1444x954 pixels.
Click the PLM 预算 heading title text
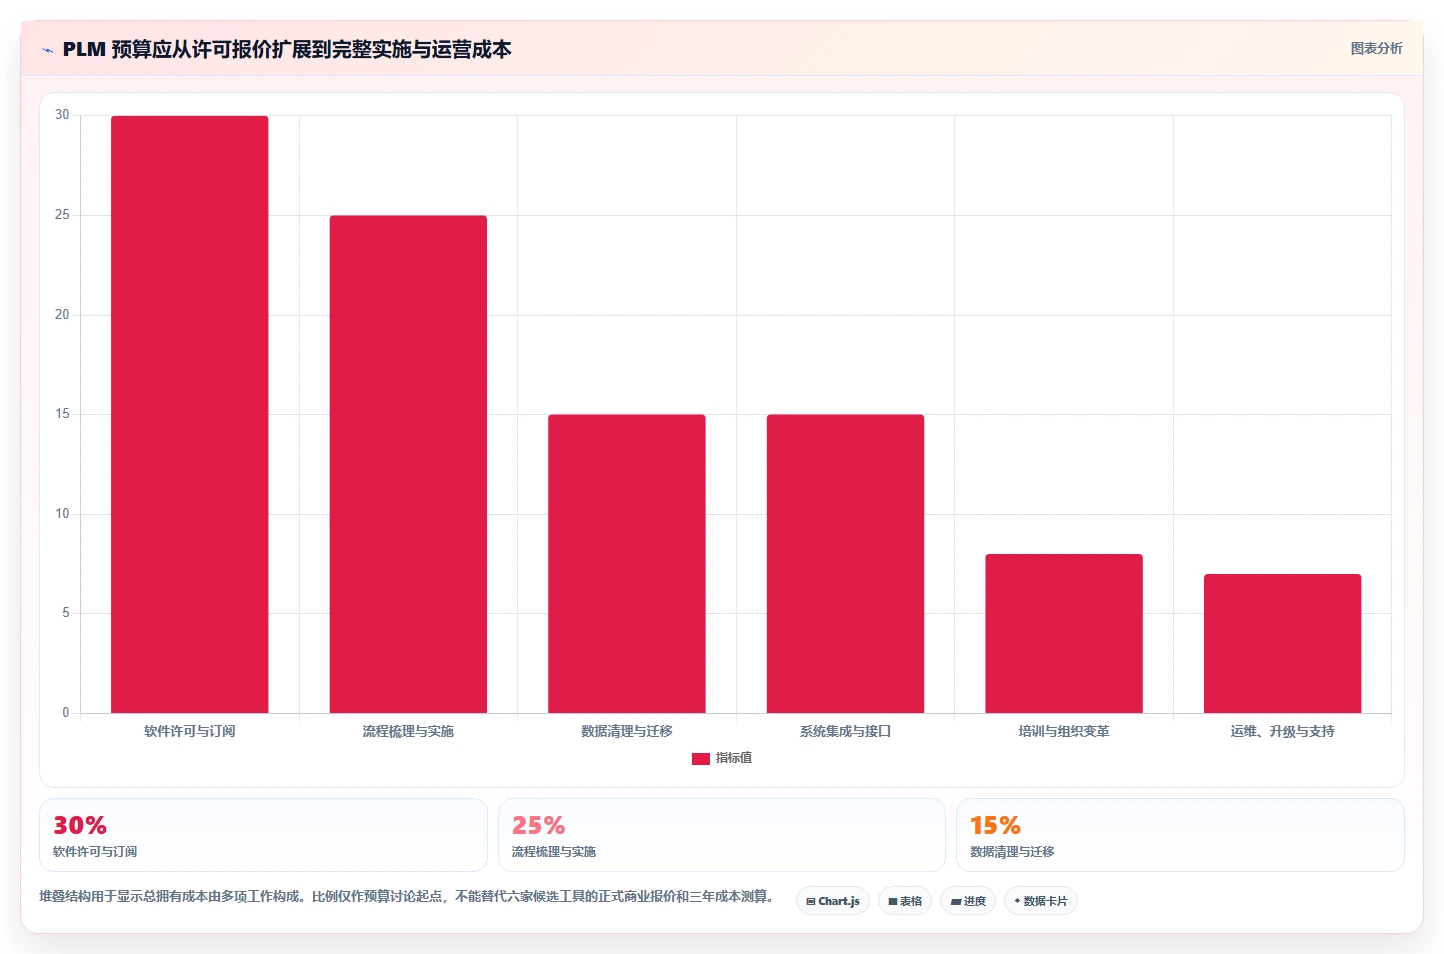click(287, 49)
